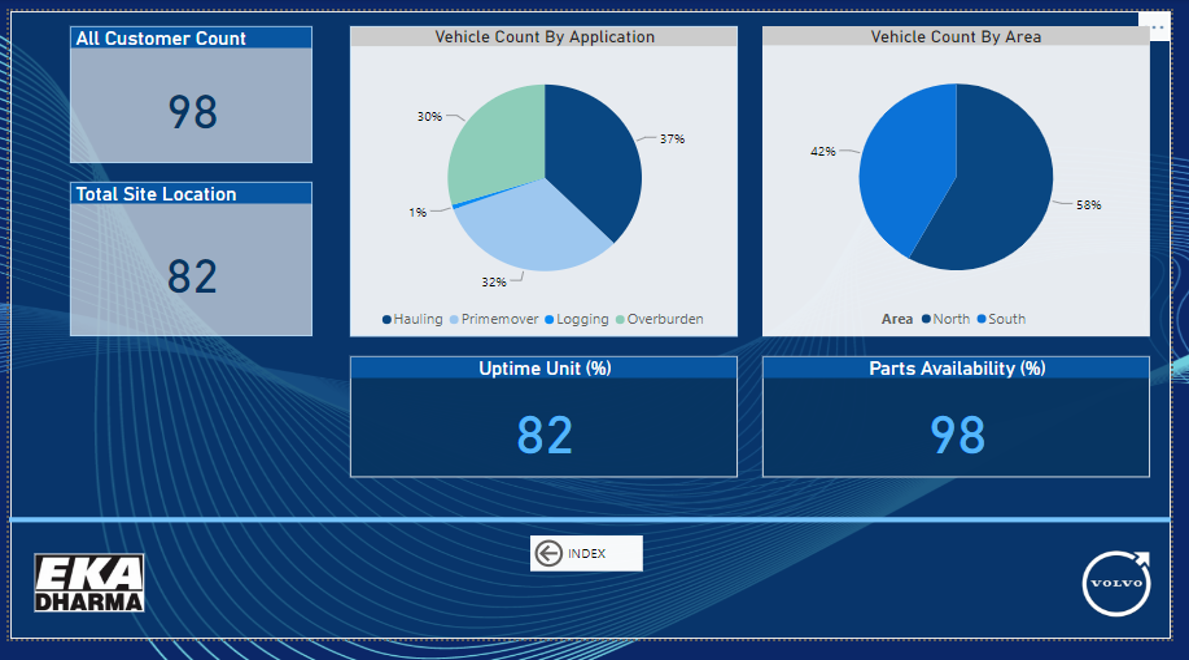Viewport: 1189px width, 660px height.
Task: Click the back arrow icon beside INDEX
Action: (x=548, y=553)
